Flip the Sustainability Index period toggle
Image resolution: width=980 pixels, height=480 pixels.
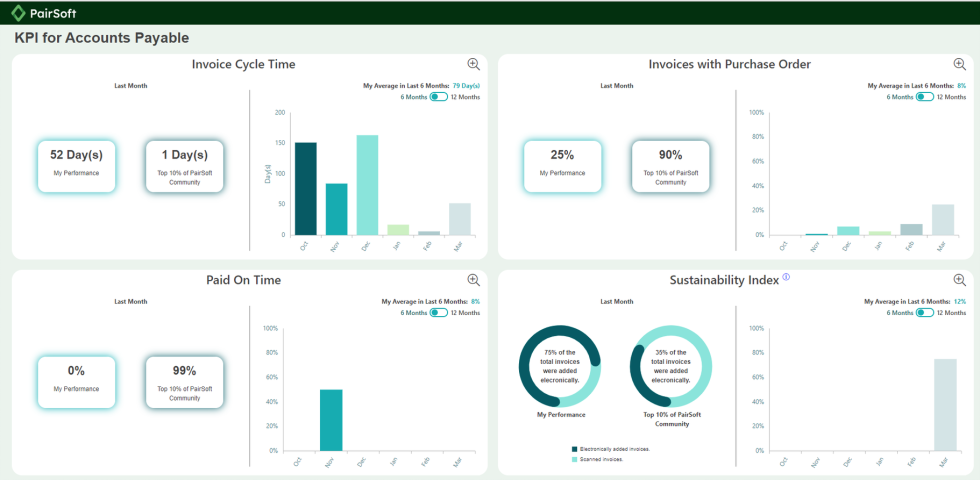point(924,313)
